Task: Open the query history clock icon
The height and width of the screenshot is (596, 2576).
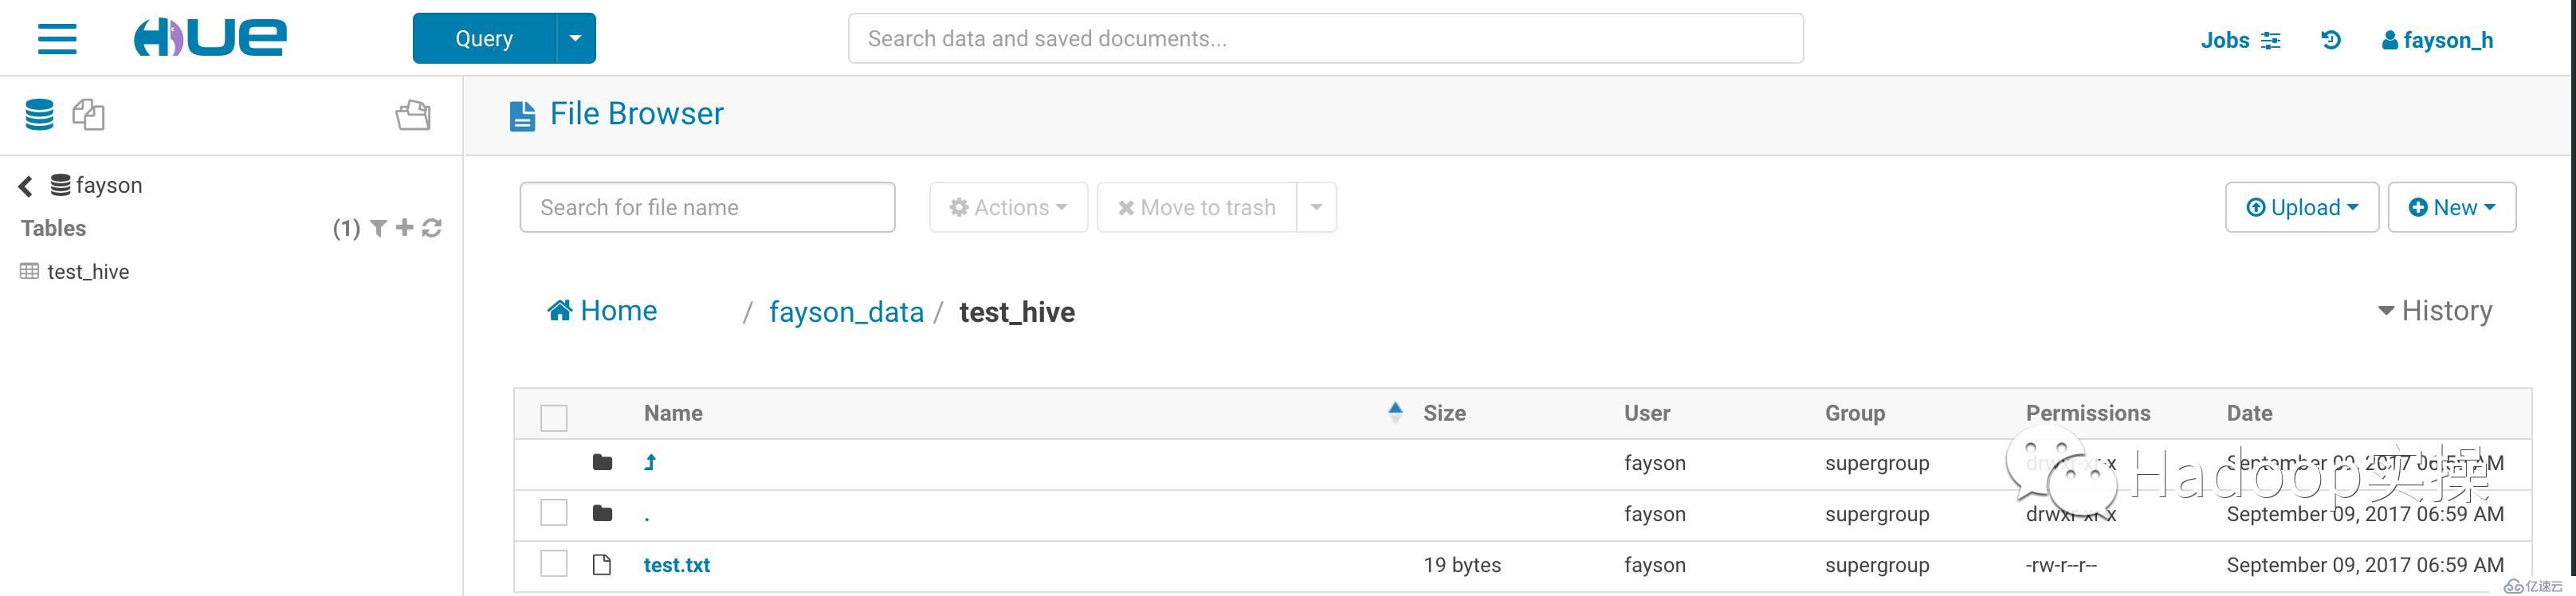Action: [x=2330, y=40]
